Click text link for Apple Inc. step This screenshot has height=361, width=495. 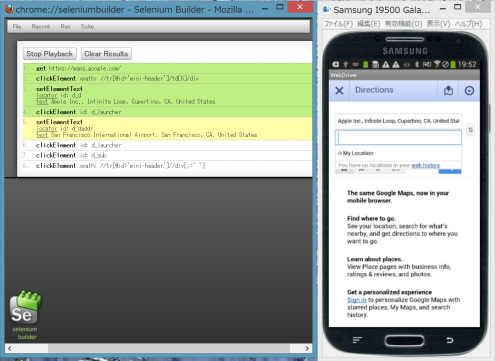pos(42,102)
